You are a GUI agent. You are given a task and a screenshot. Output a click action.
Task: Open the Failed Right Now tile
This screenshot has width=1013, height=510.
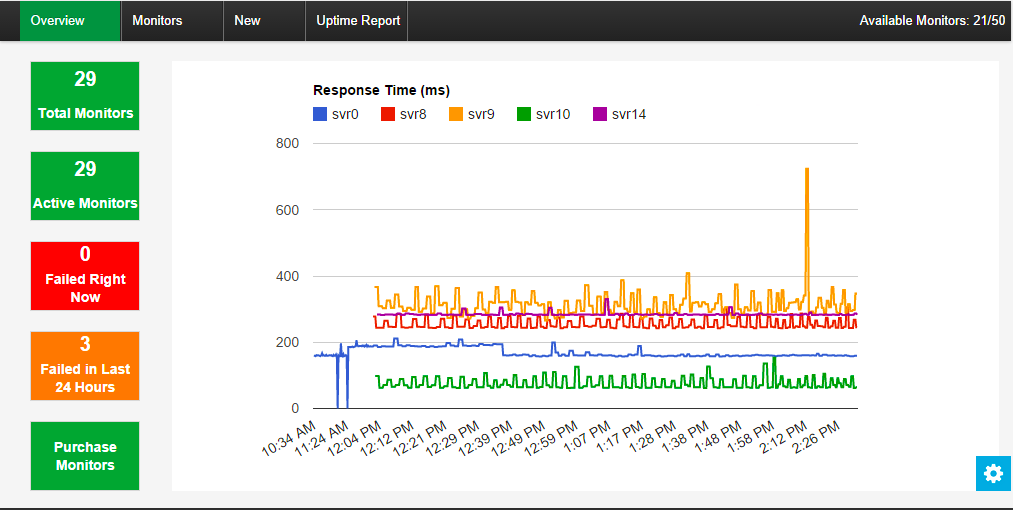pos(85,276)
